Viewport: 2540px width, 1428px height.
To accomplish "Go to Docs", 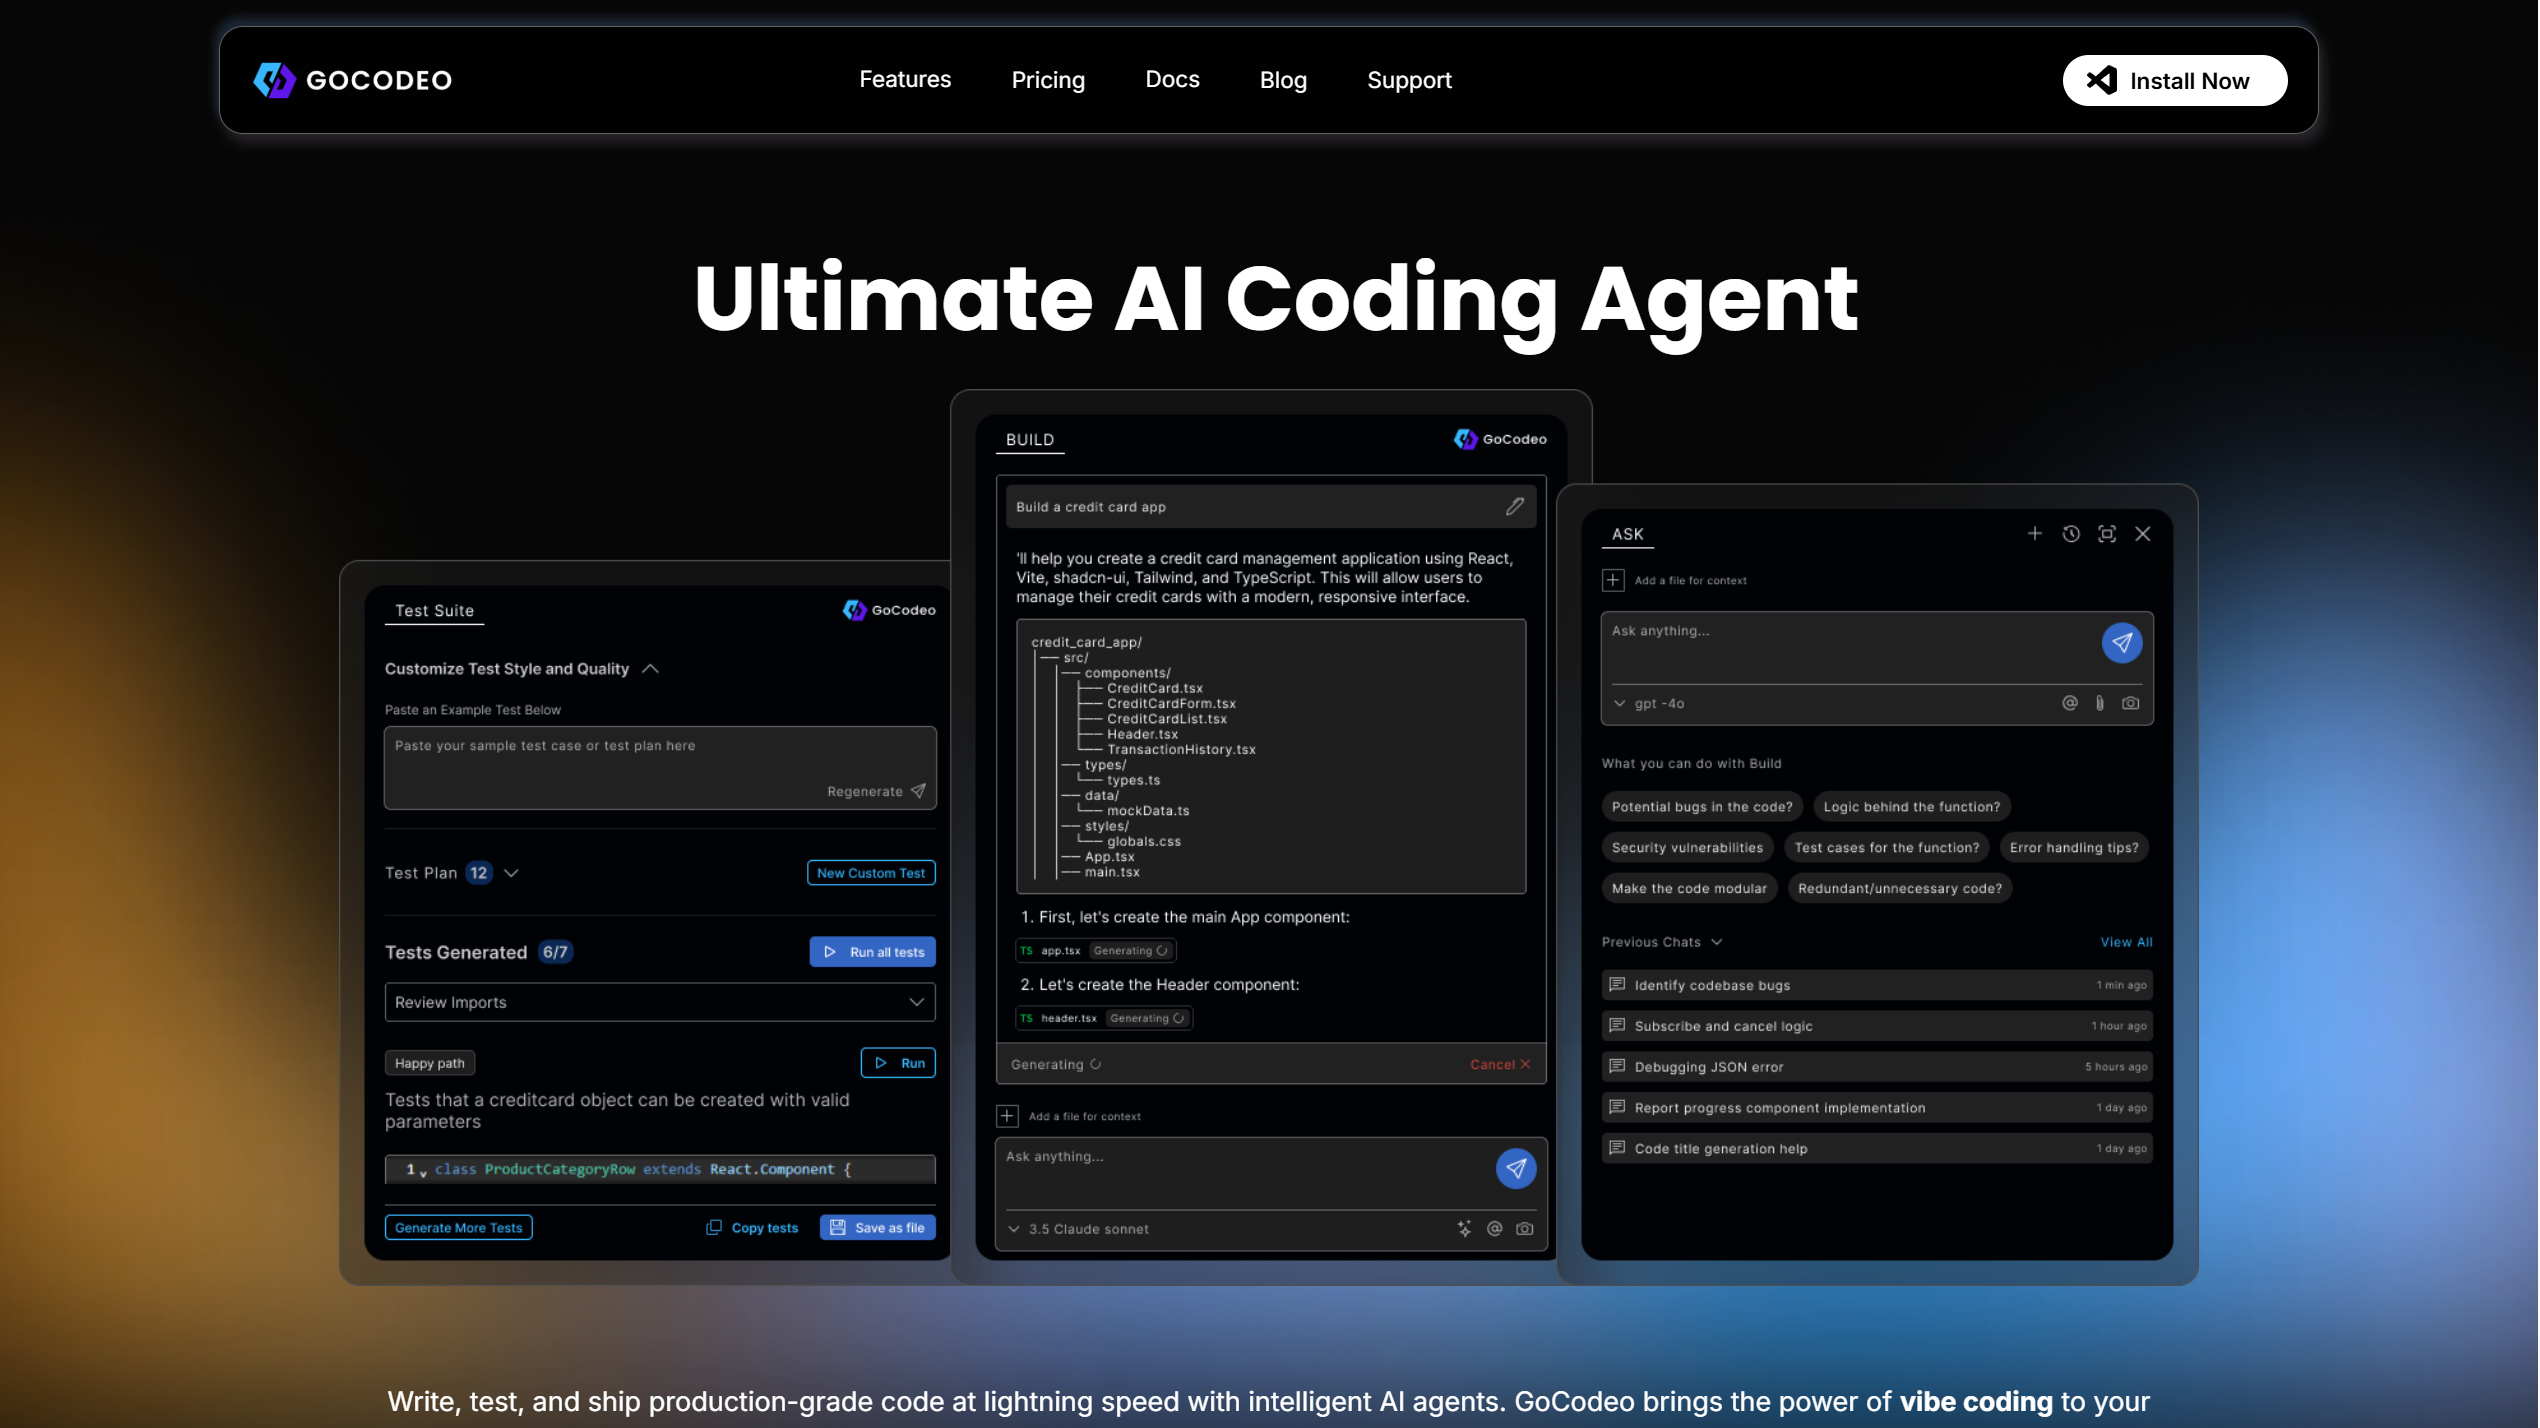I will click(x=1172, y=80).
